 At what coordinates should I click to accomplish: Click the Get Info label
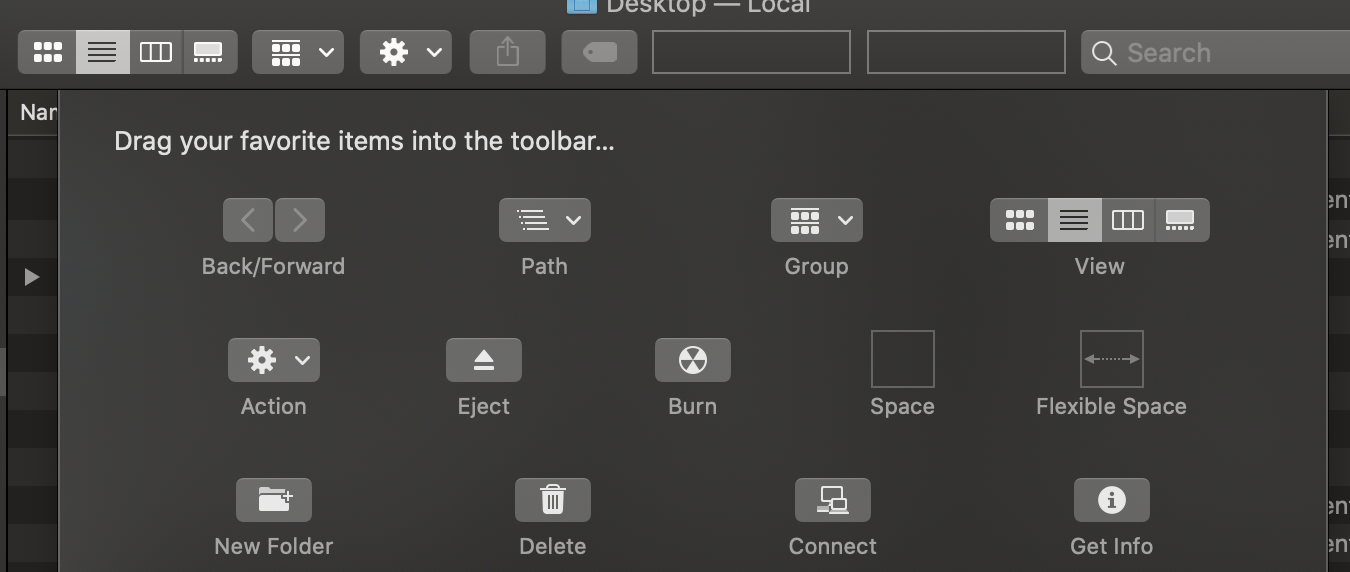click(1111, 546)
